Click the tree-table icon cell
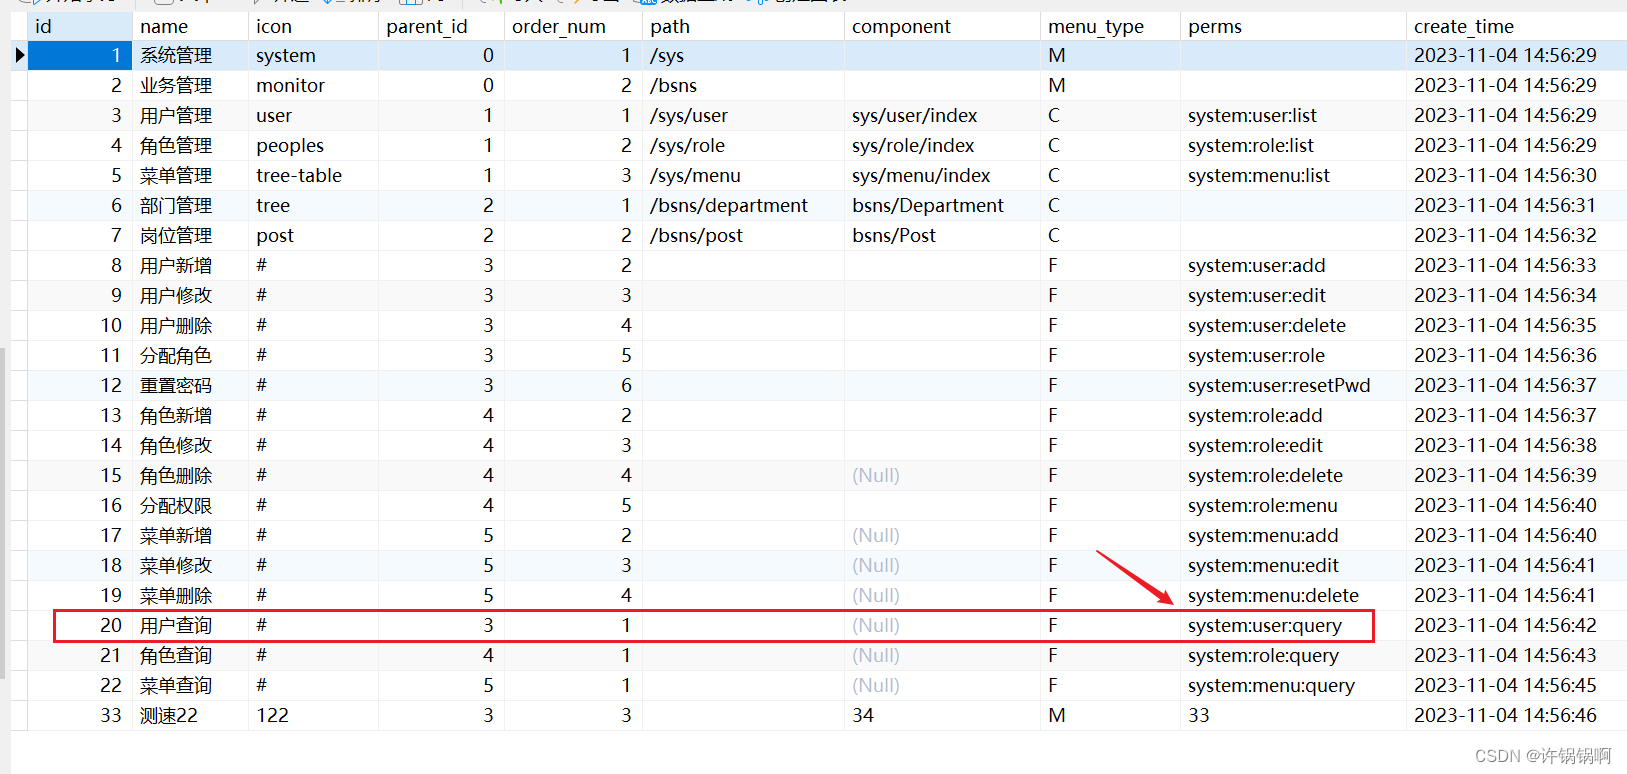 coord(313,176)
